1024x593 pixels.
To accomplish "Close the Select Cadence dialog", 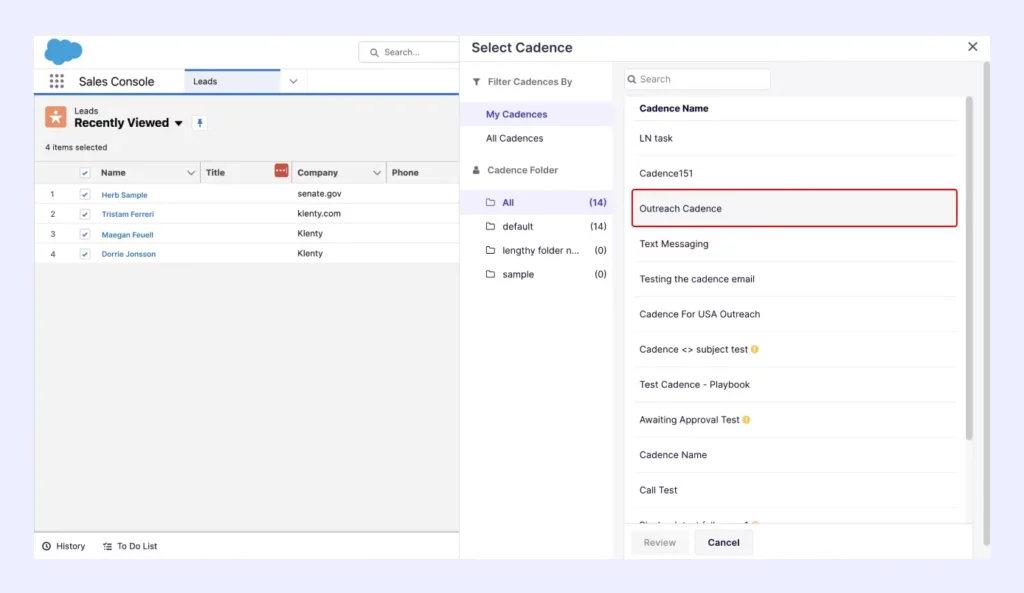I will coord(972,46).
